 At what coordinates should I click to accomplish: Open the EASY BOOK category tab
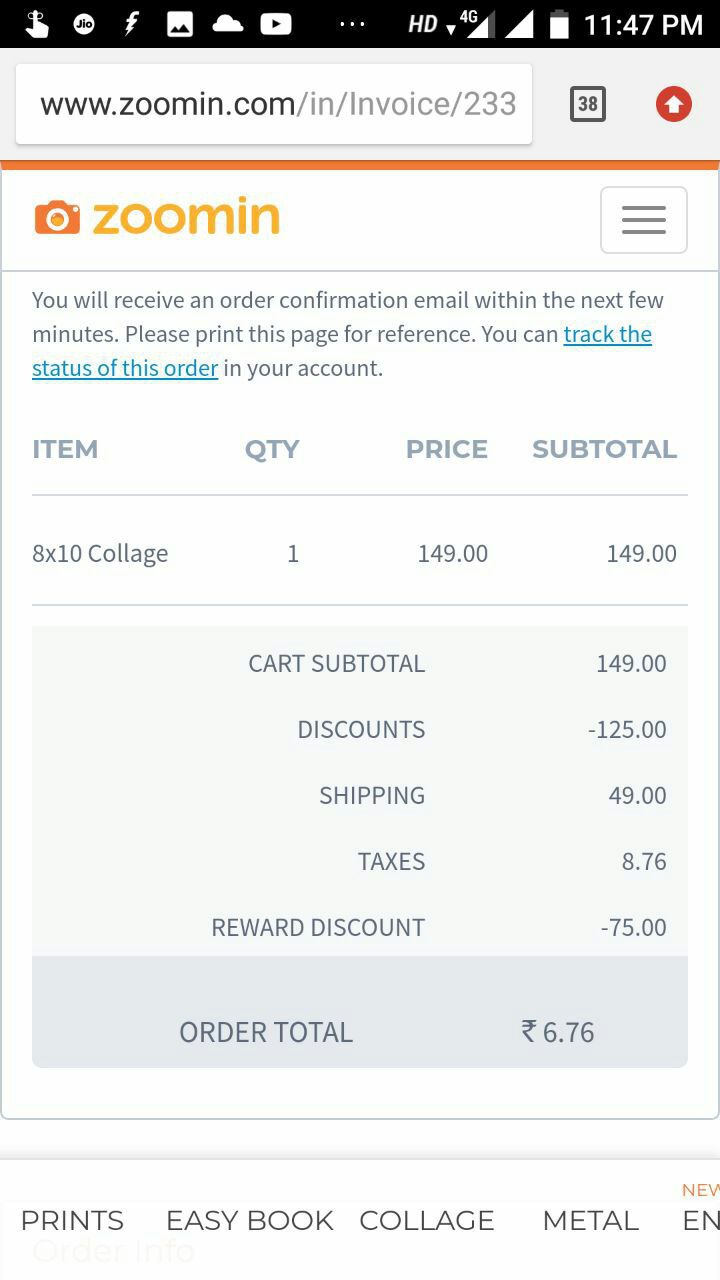249,1220
